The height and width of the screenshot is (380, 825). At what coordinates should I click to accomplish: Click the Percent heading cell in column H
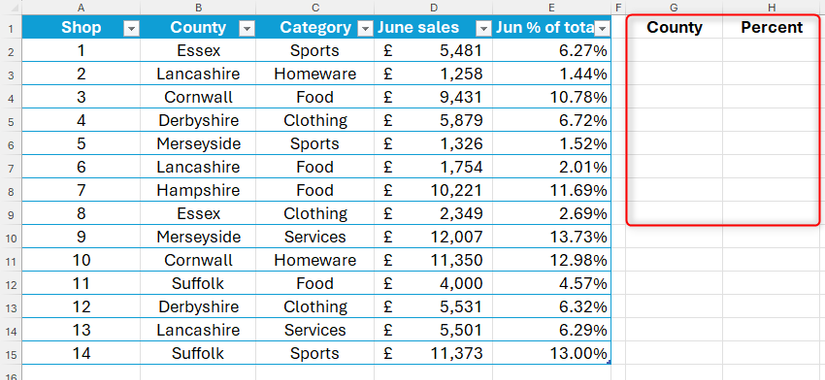coord(771,27)
